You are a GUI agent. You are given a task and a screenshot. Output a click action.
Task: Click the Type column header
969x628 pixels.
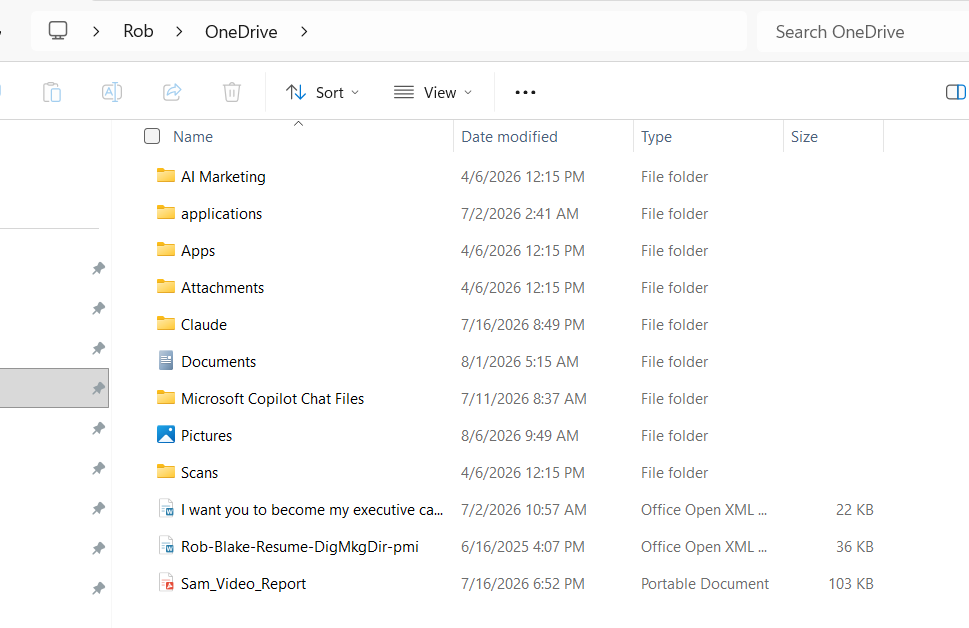click(656, 137)
